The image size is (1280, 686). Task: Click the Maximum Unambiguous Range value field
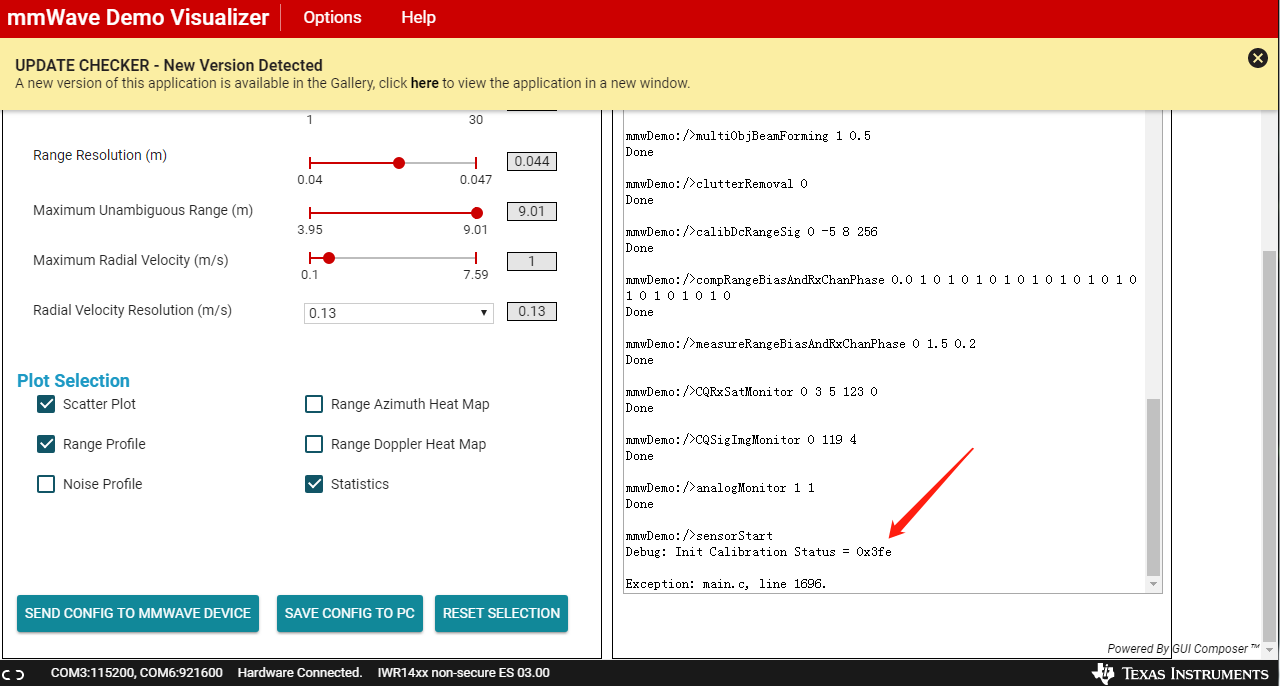tap(532, 211)
